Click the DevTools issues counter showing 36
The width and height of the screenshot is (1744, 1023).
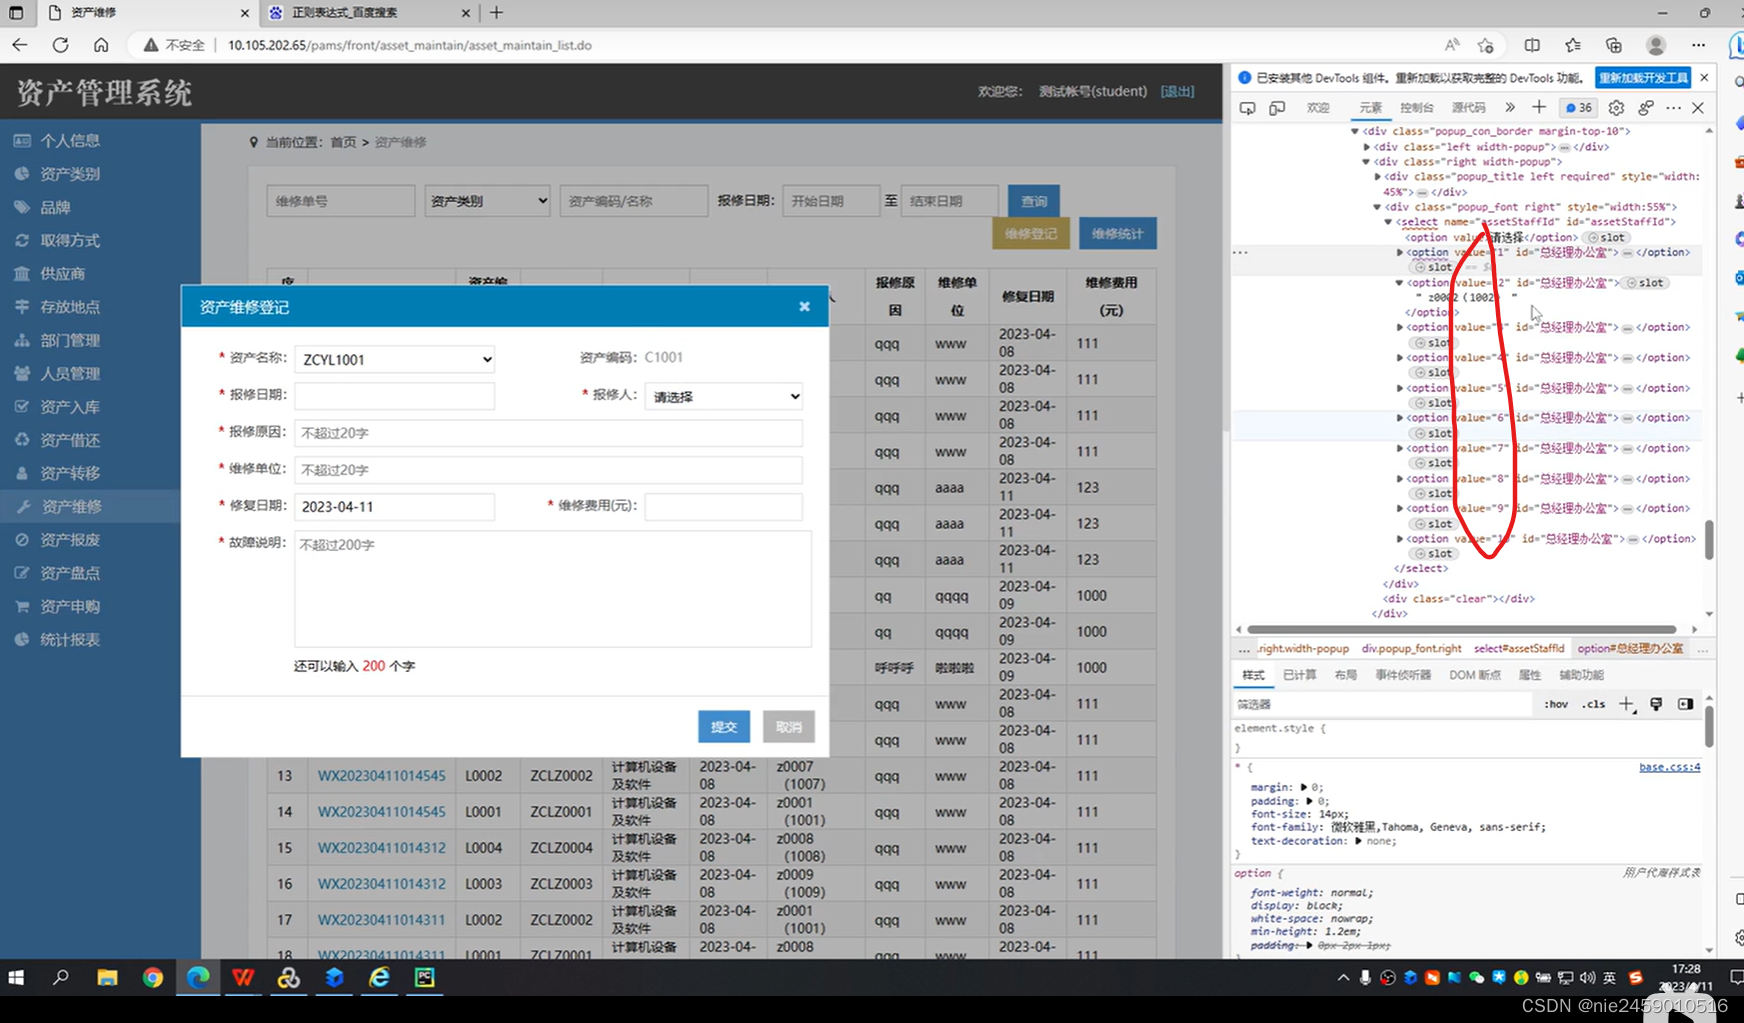click(1579, 108)
